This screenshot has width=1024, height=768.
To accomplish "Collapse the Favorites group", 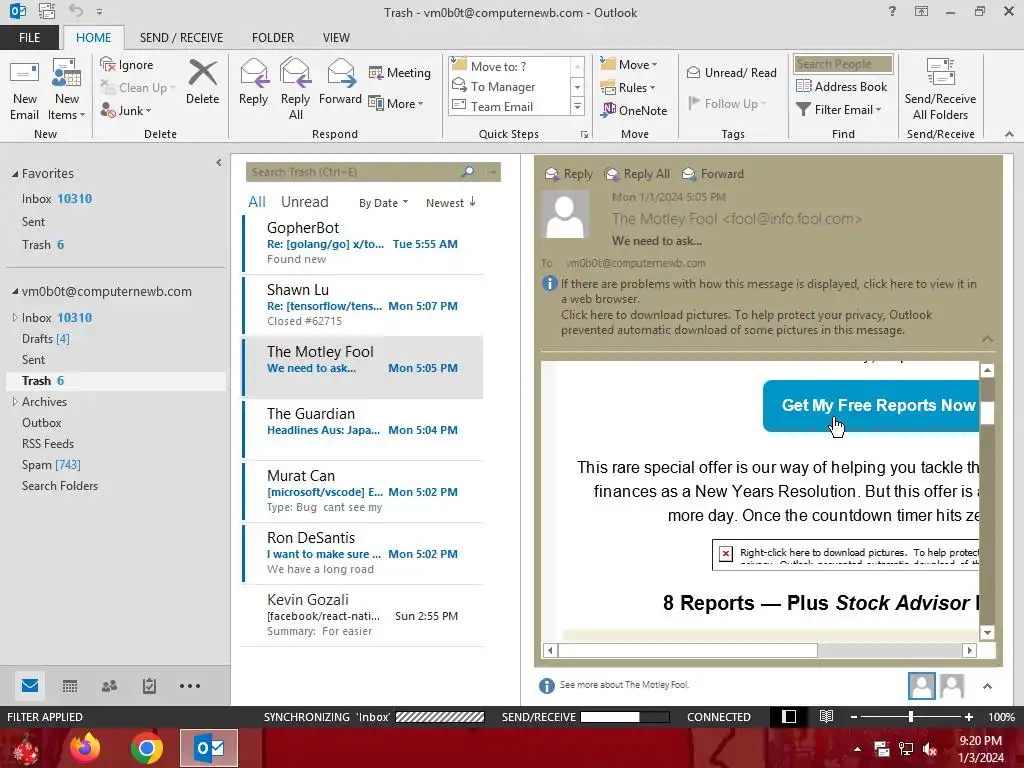I will coord(15,174).
